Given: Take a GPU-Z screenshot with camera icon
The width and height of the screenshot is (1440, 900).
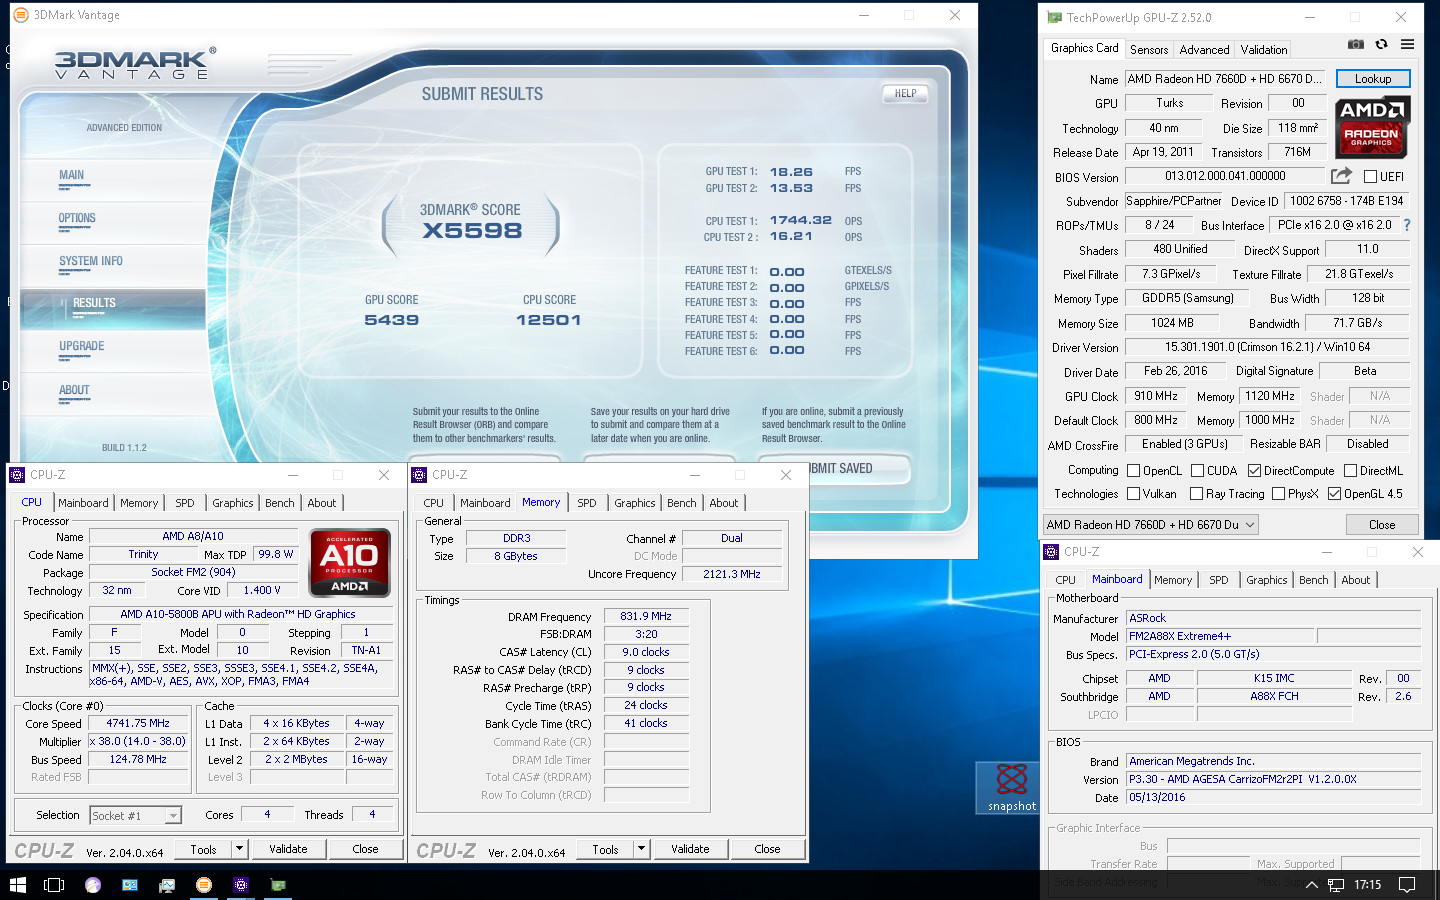Looking at the screenshot, I should pyautogui.click(x=1355, y=45).
